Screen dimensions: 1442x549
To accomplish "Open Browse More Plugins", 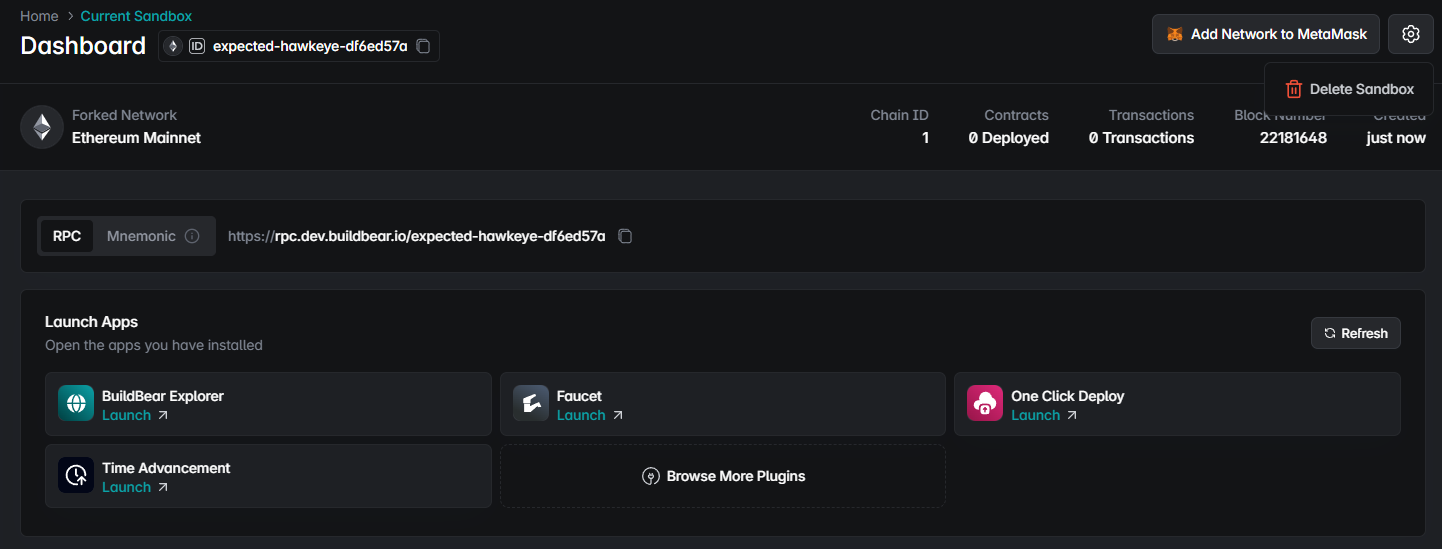I will (723, 476).
